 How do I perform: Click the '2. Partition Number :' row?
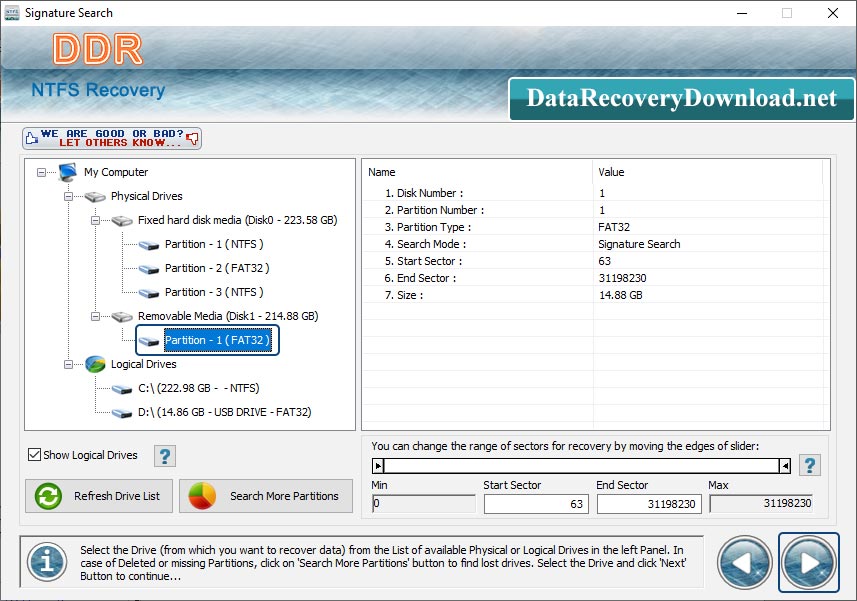pos(596,210)
